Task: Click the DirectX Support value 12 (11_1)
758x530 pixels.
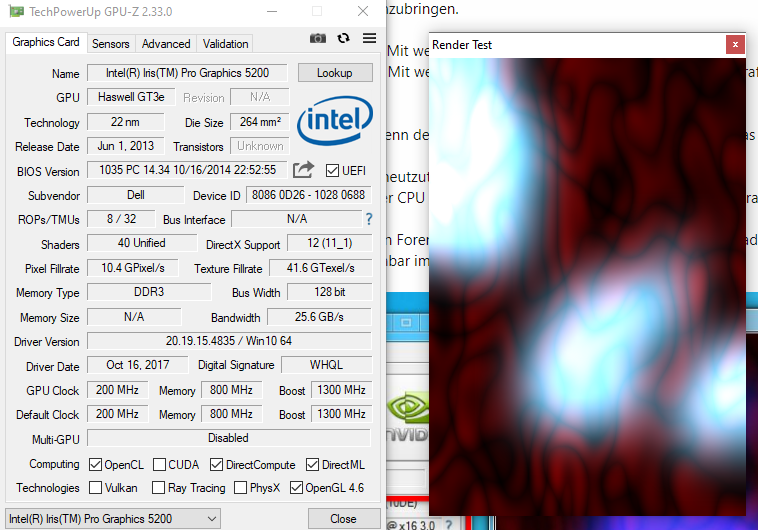Action: pyautogui.click(x=330, y=243)
